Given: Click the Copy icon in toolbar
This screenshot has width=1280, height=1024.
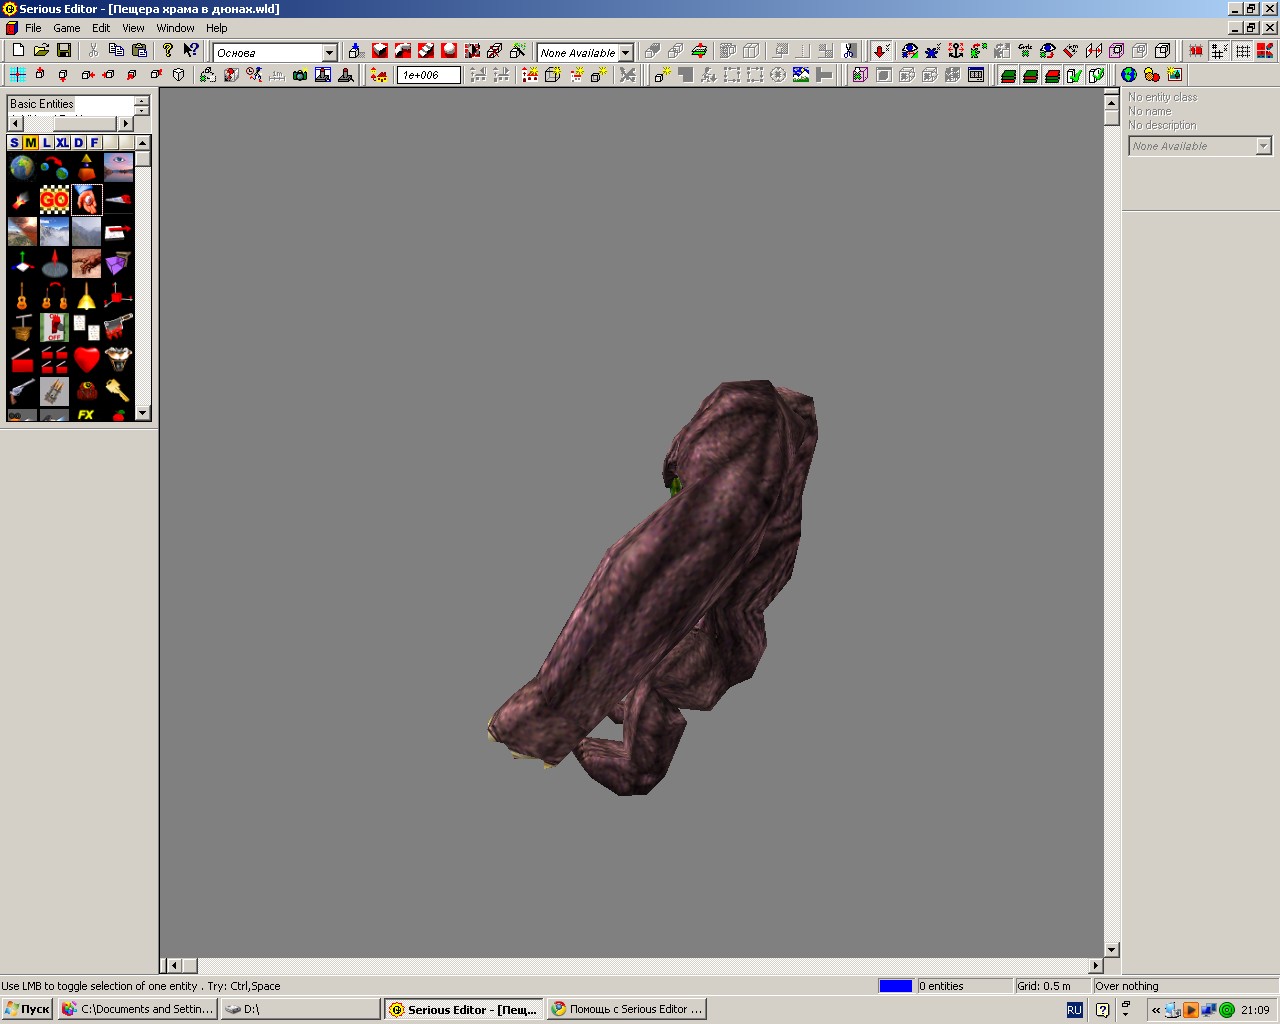Looking at the screenshot, I should point(116,50).
